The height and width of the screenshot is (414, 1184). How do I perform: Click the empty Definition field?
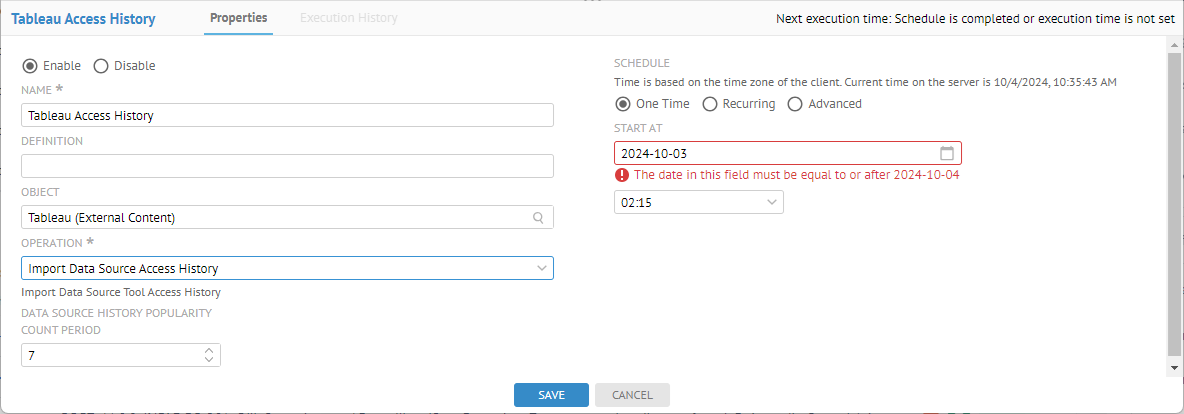point(286,166)
